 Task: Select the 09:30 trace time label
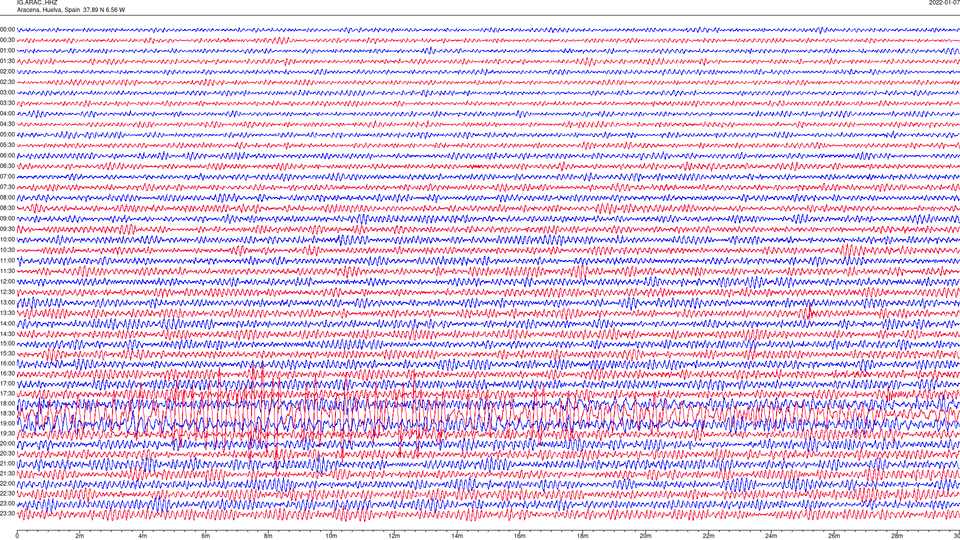(8, 229)
